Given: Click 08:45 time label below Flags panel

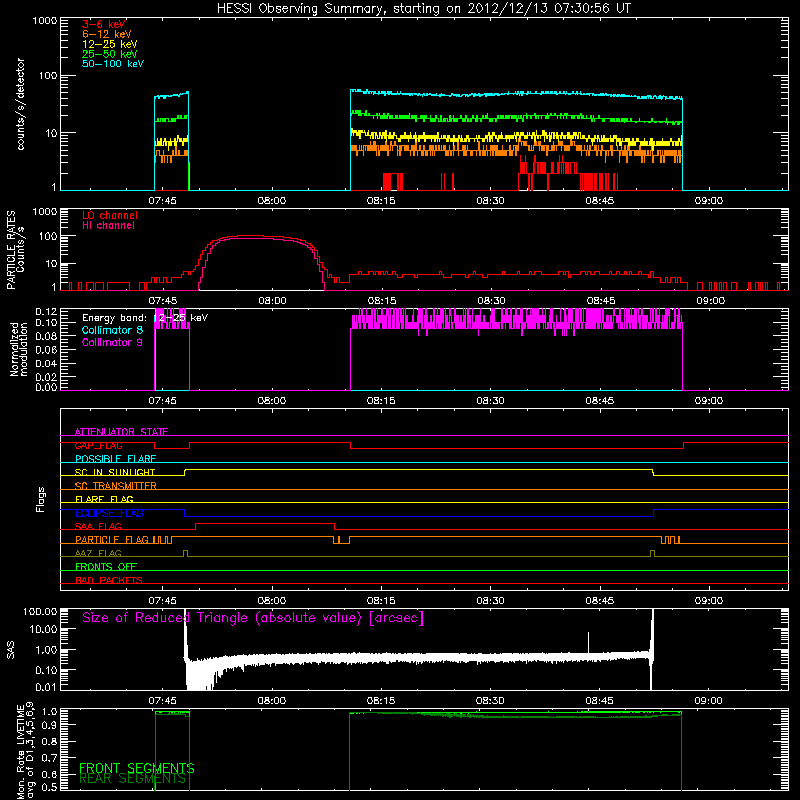Looking at the screenshot, I should [x=599, y=601].
